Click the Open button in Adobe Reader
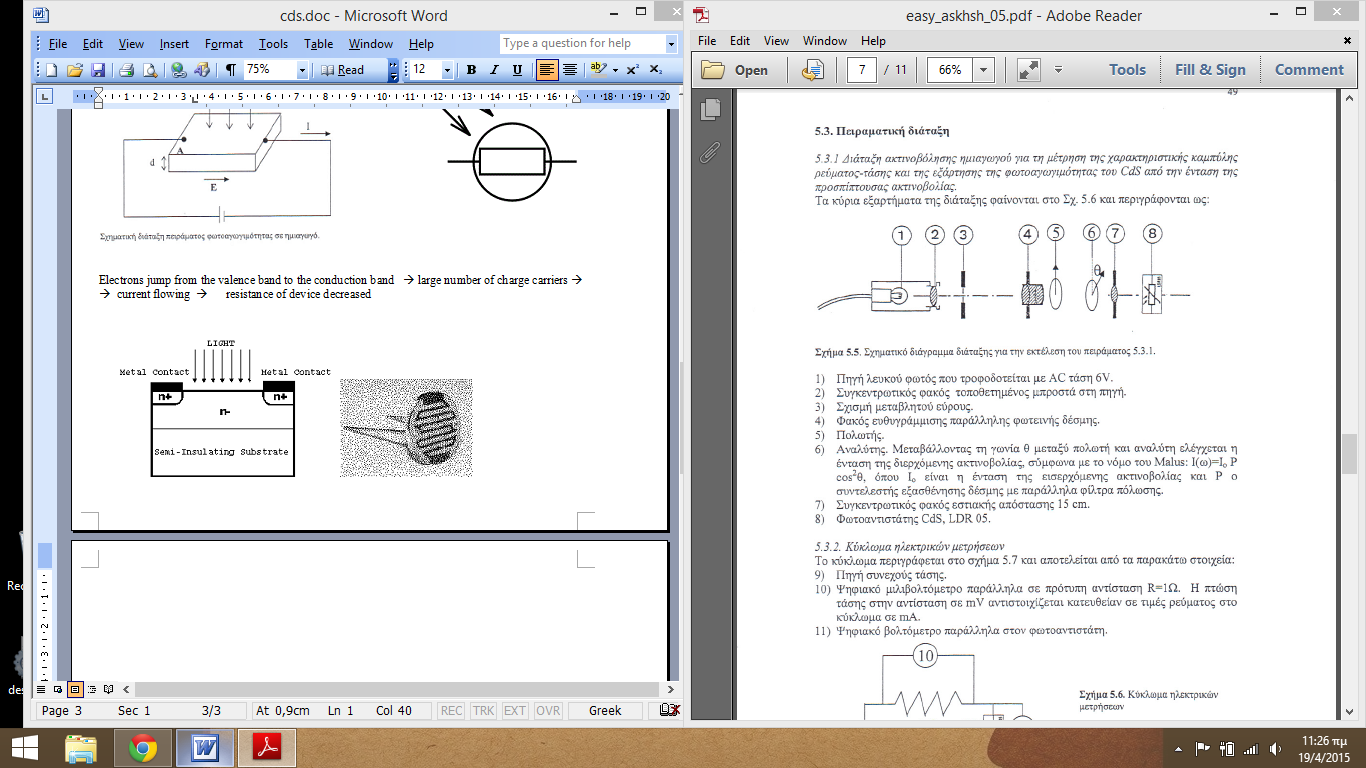Image resolution: width=1366 pixels, height=768 pixels. tap(735, 70)
